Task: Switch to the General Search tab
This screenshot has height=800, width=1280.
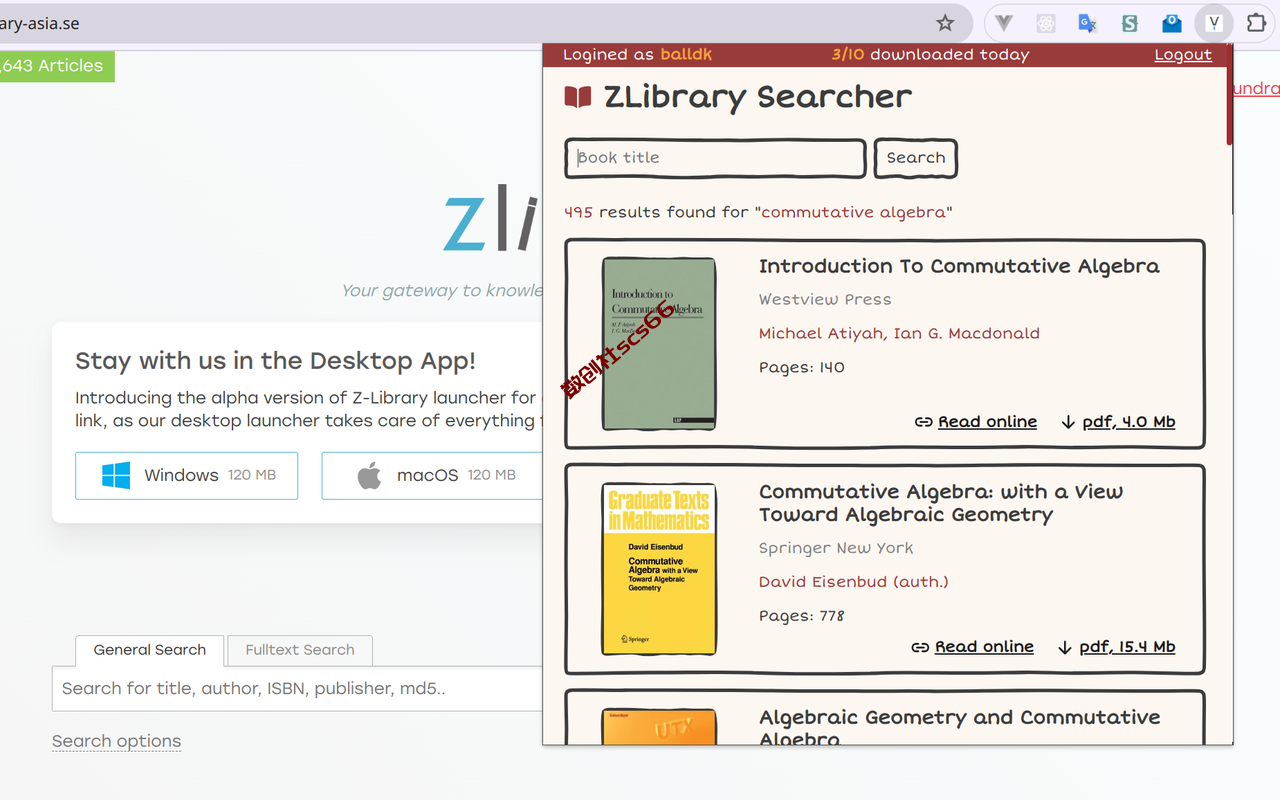Action: (x=150, y=650)
